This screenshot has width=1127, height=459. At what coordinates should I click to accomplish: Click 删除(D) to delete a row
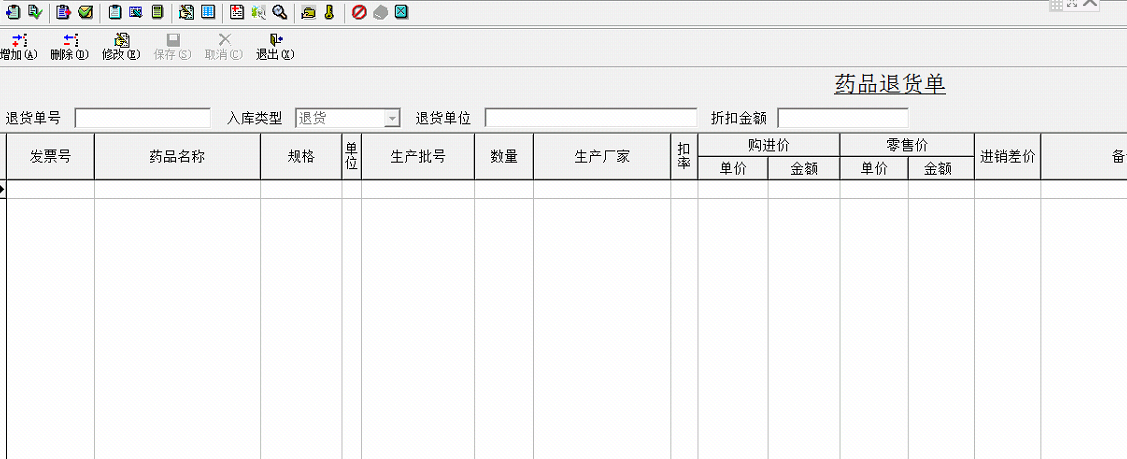point(70,47)
